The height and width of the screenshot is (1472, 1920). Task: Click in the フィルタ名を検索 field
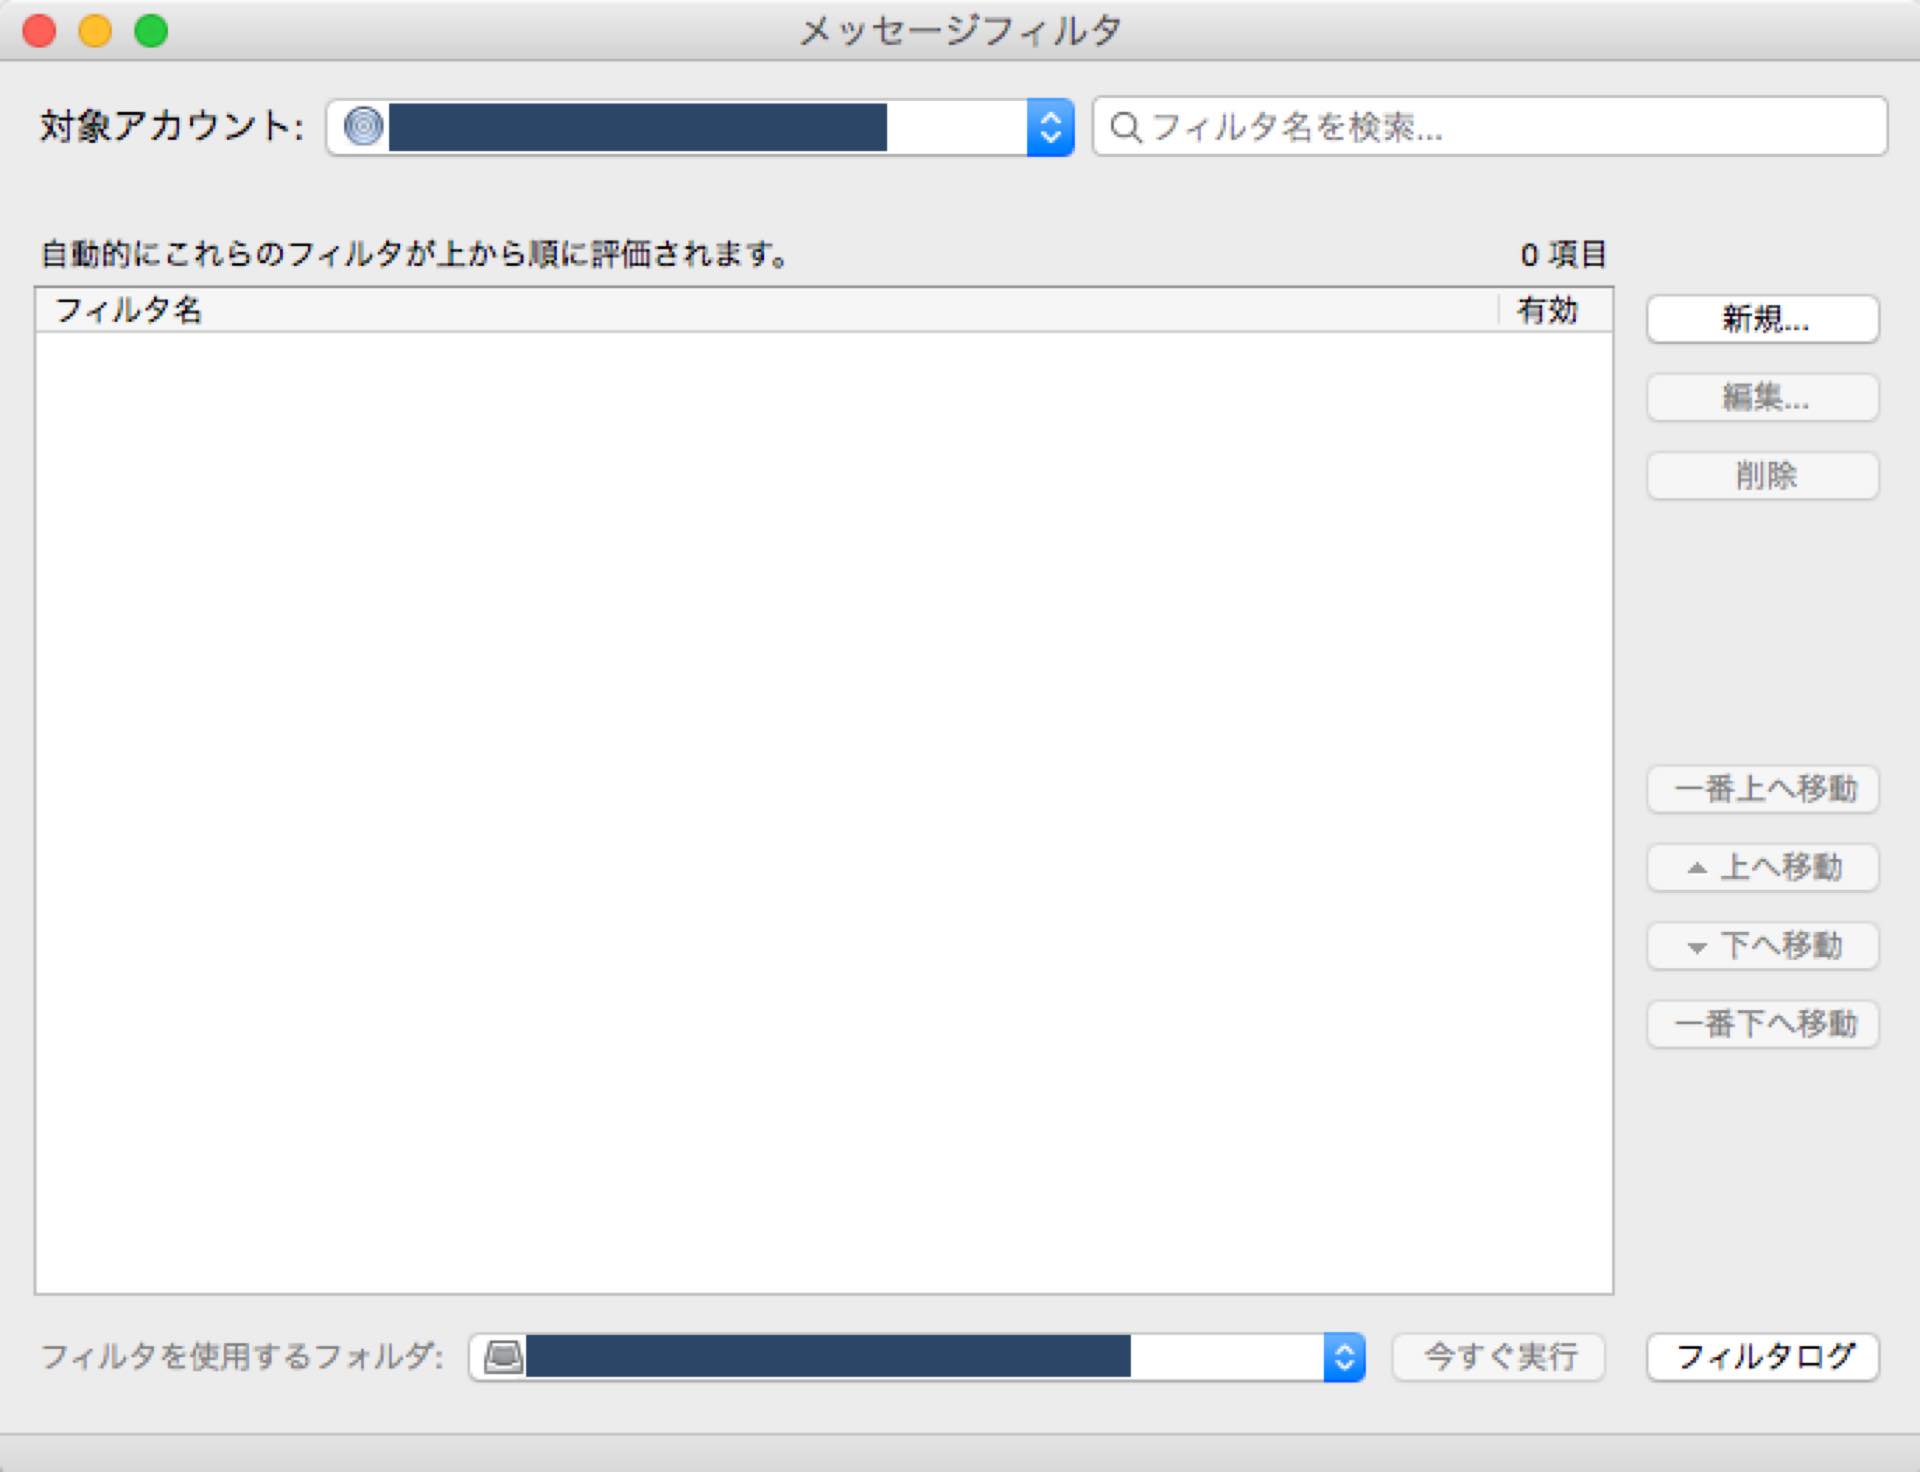pyautogui.click(x=1500, y=127)
